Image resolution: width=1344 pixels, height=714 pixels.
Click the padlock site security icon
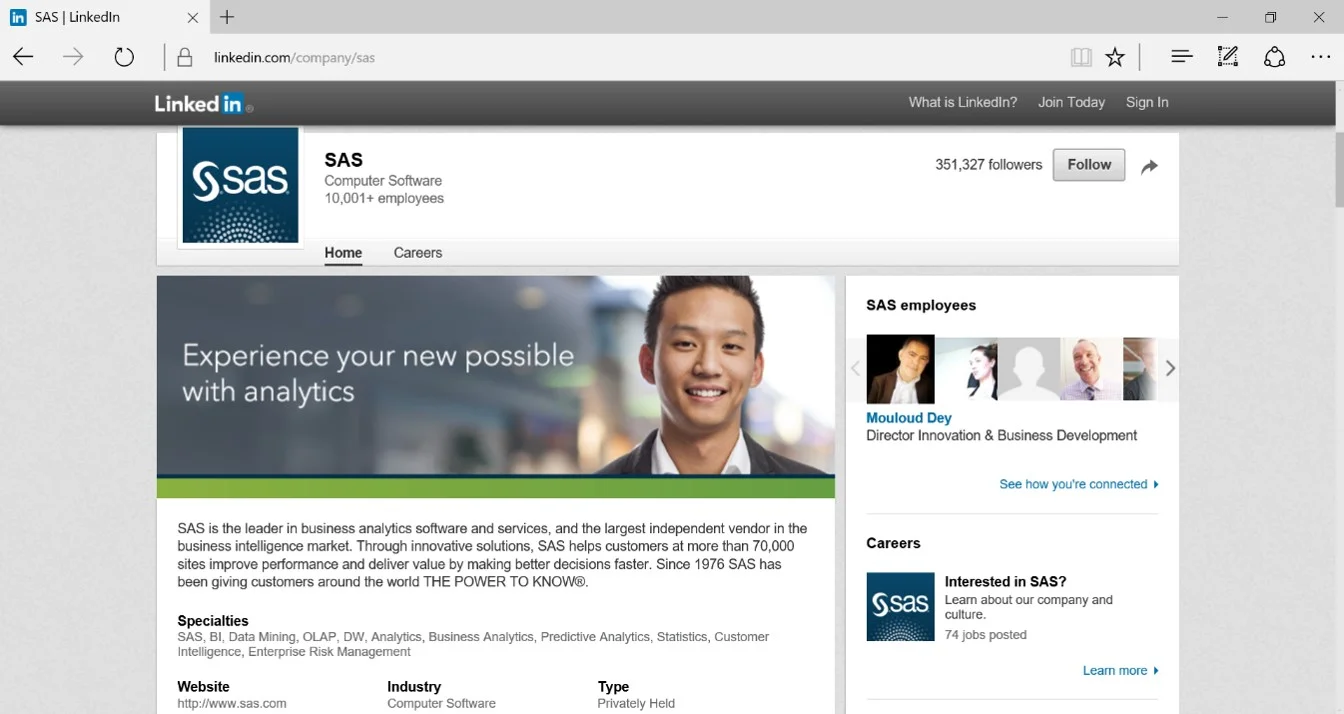(184, 57)
